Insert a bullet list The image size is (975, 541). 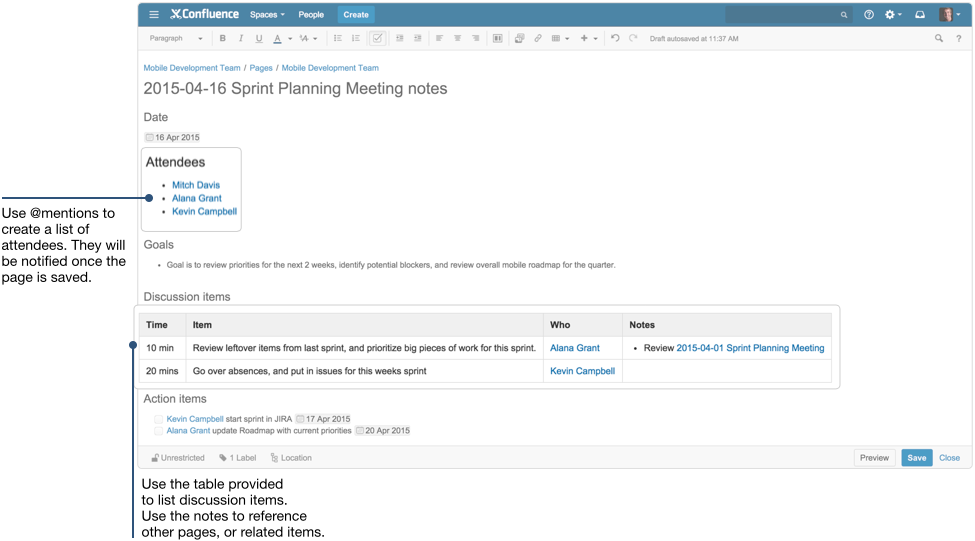(338, 39)
